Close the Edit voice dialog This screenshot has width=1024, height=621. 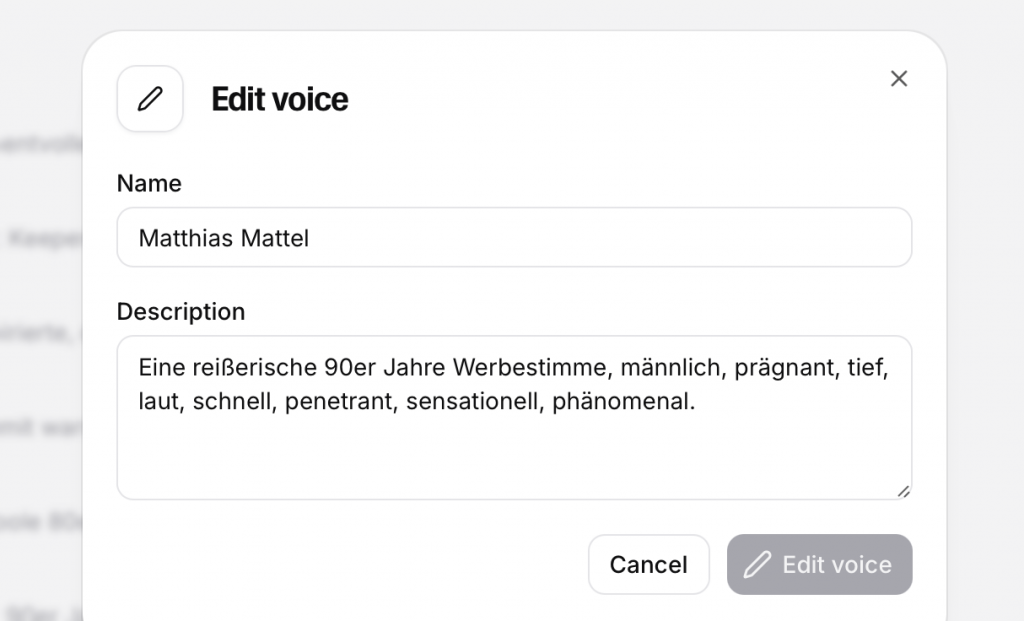pos(899,79)
